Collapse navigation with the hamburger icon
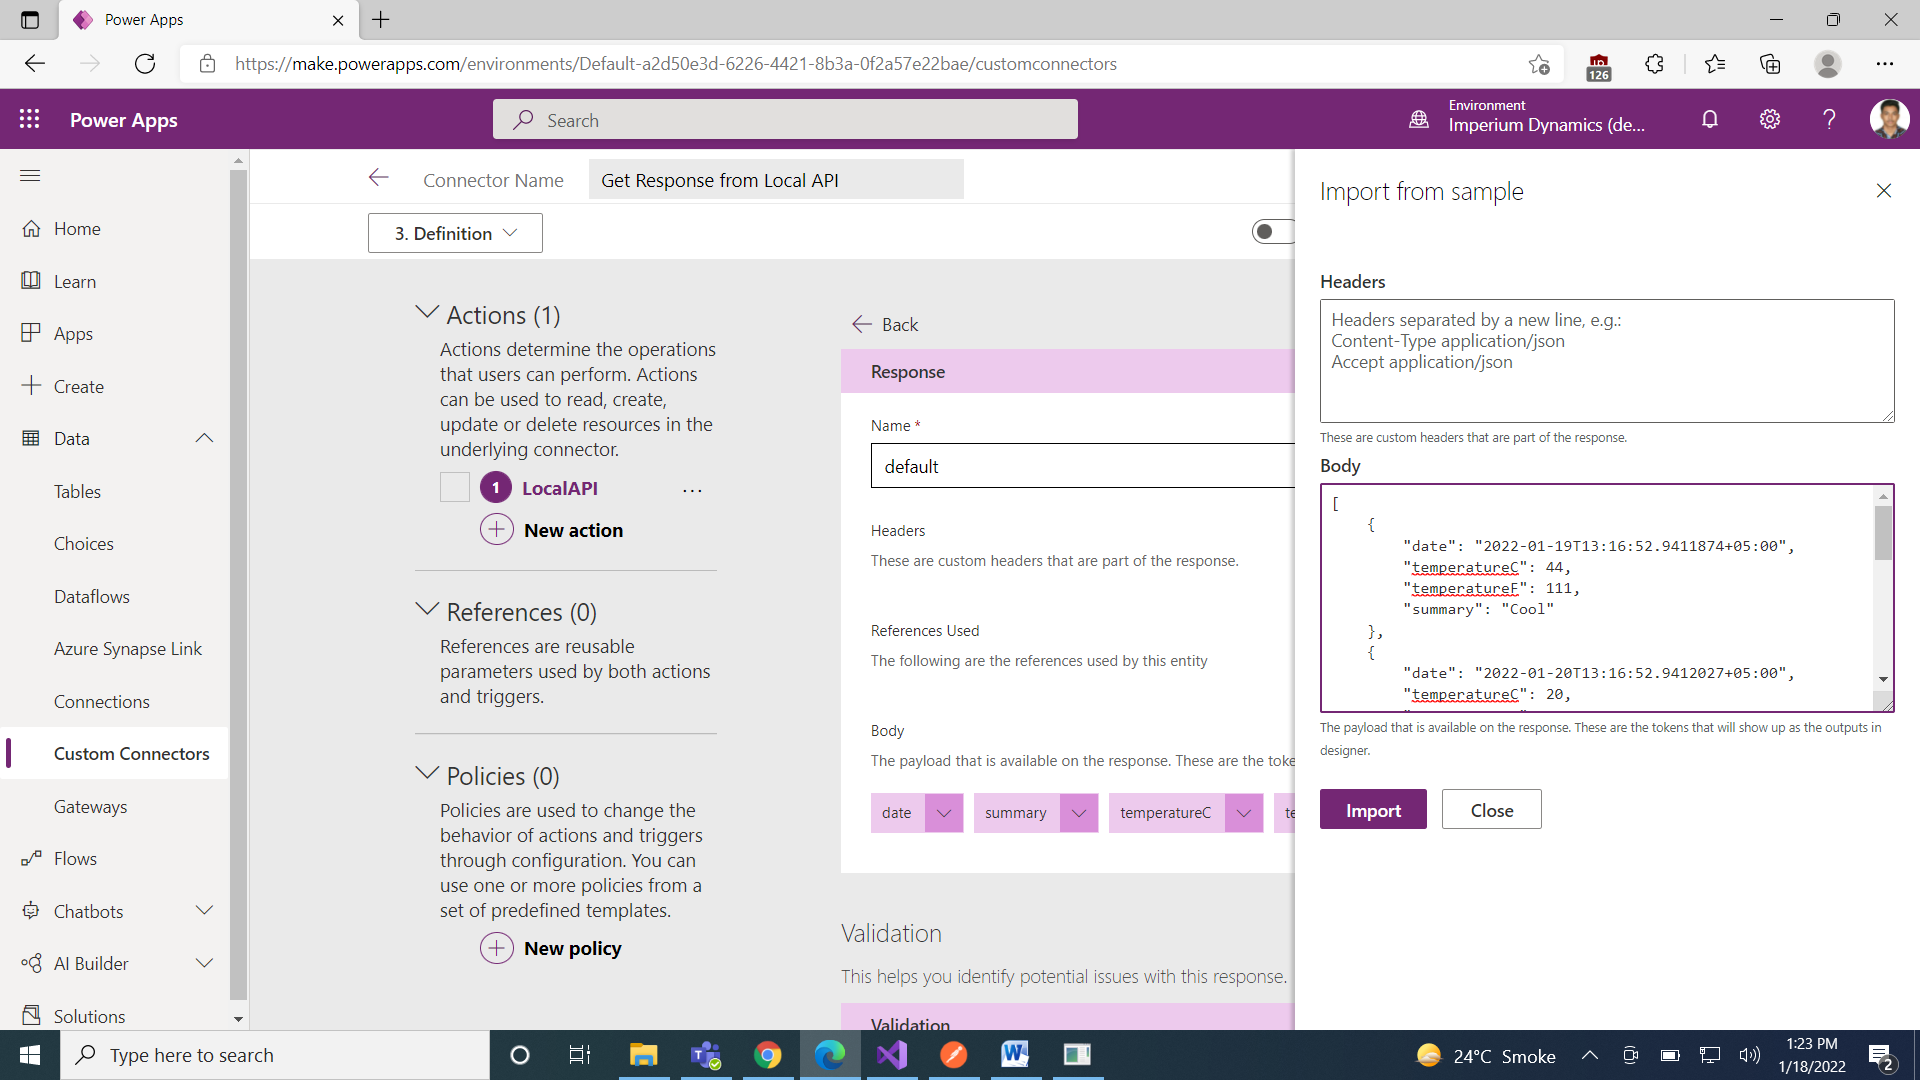1920x1080 pixels. coord(30,176)
